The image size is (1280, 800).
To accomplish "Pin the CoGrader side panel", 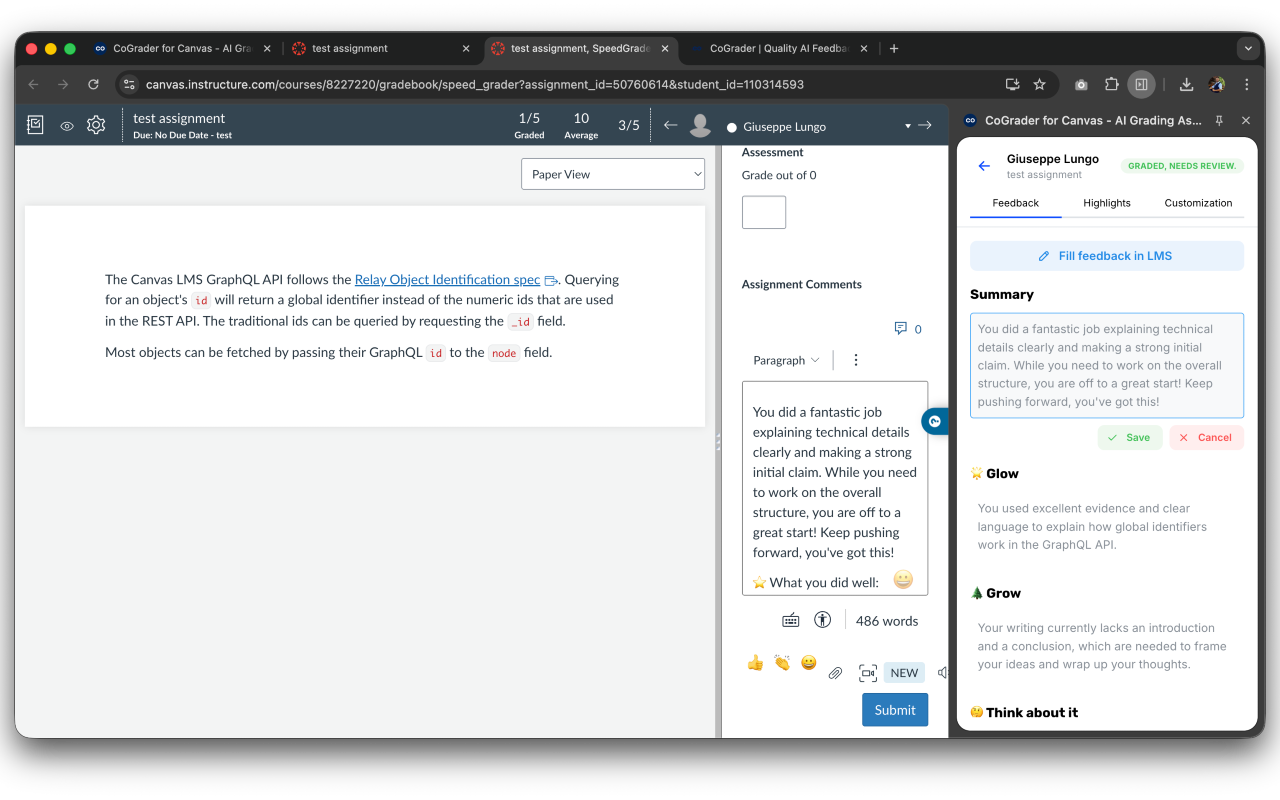I will 1219,120.
